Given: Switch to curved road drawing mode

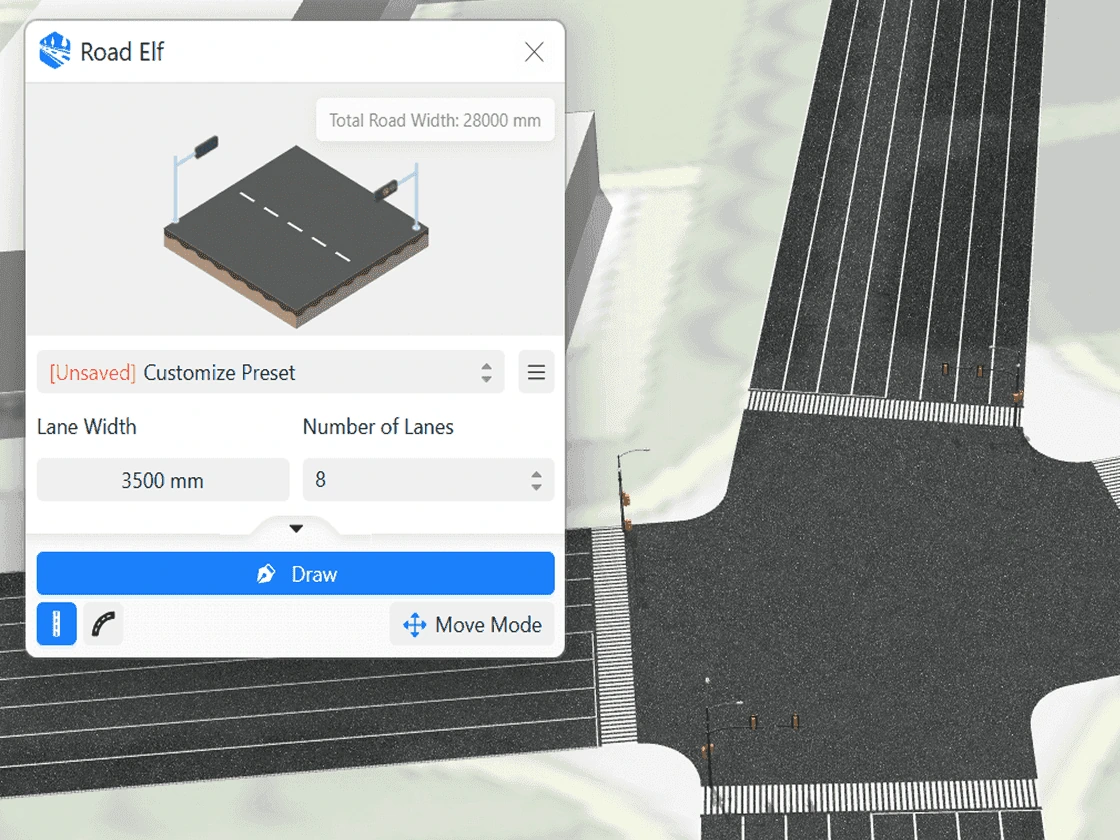Looking at the screenshot, I should pos(103,625).
